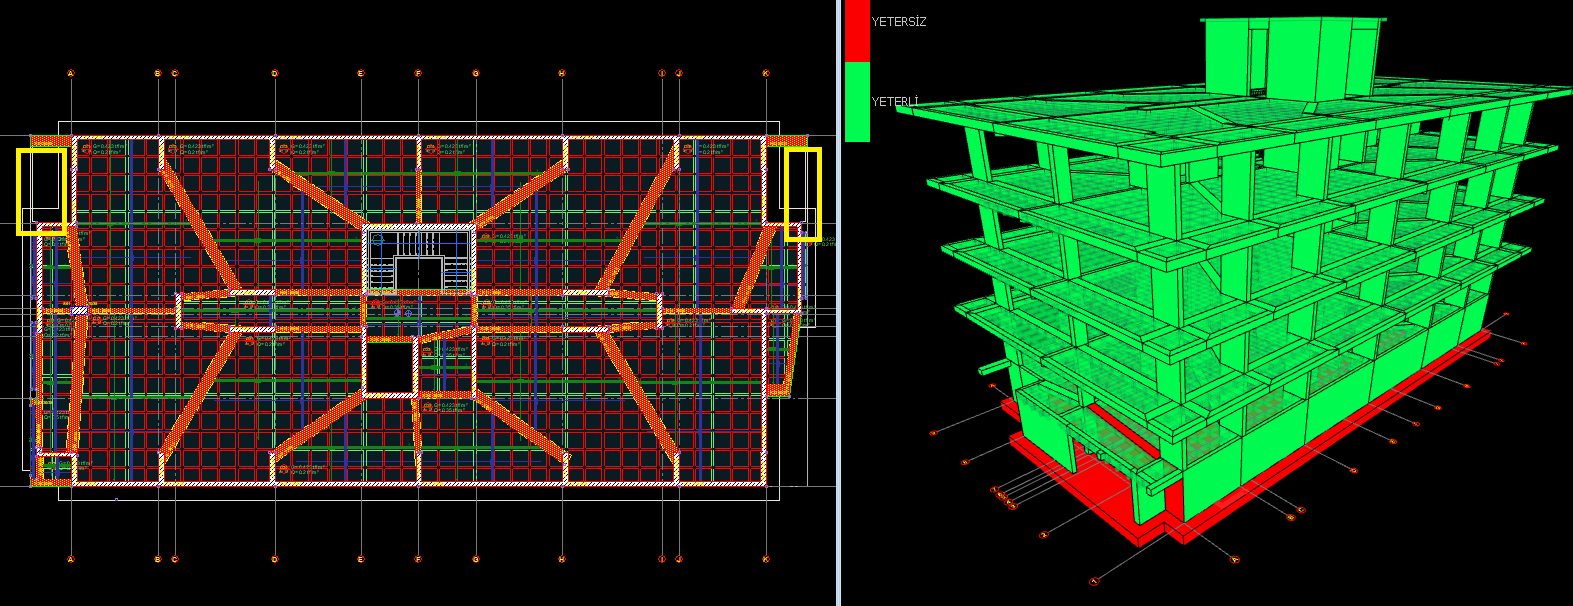Select the black shaft opening below the staircase
The image size is (1573, 606).
pyautogui.click(x=390, y=366)
